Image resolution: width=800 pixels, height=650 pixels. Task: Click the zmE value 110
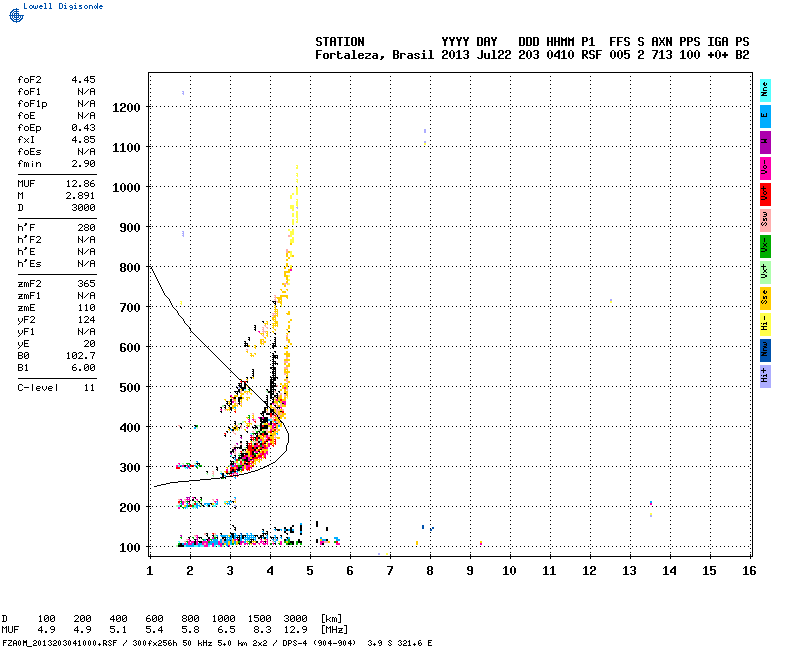click(86, 308)
